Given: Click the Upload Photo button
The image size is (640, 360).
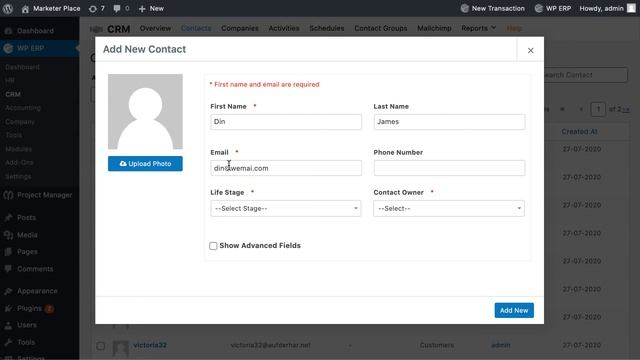Looking at the screenshot, I should click(145, 164).
